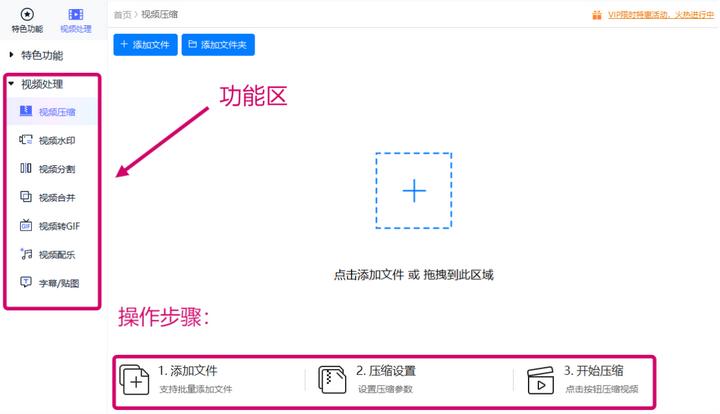
Task: Open the 视频合并 sidebar item label
Action: pyautogui.click(x=57, y=198)
